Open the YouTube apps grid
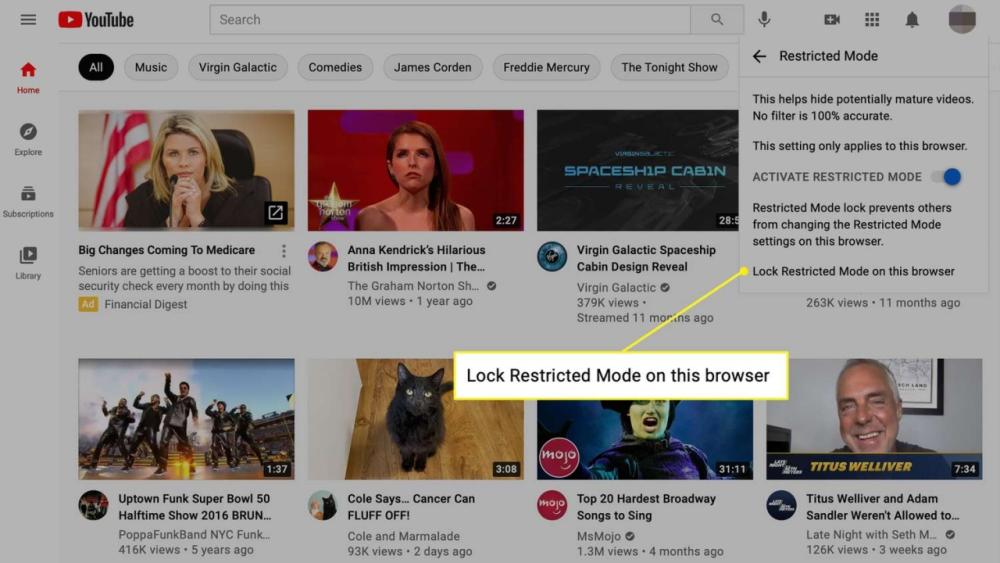Viewport: 1000px width, 563px height. (872, 20)
